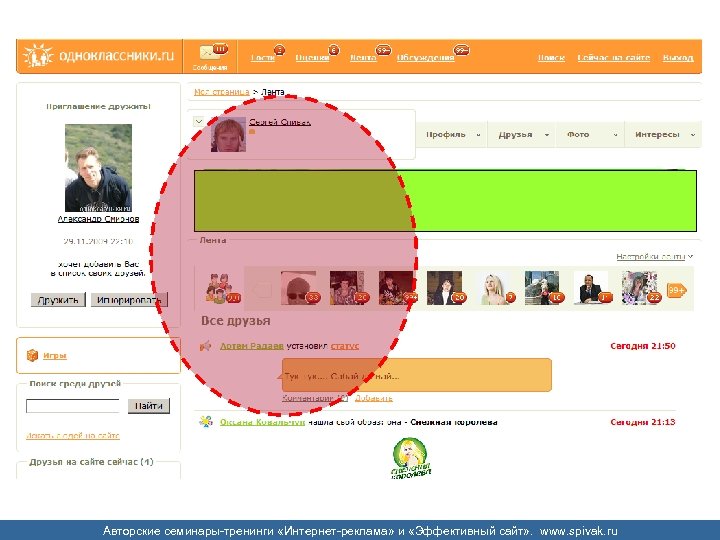Select friend thumbnail with badge 22
The width and height of the screenshot is (720, 540).
639,288
